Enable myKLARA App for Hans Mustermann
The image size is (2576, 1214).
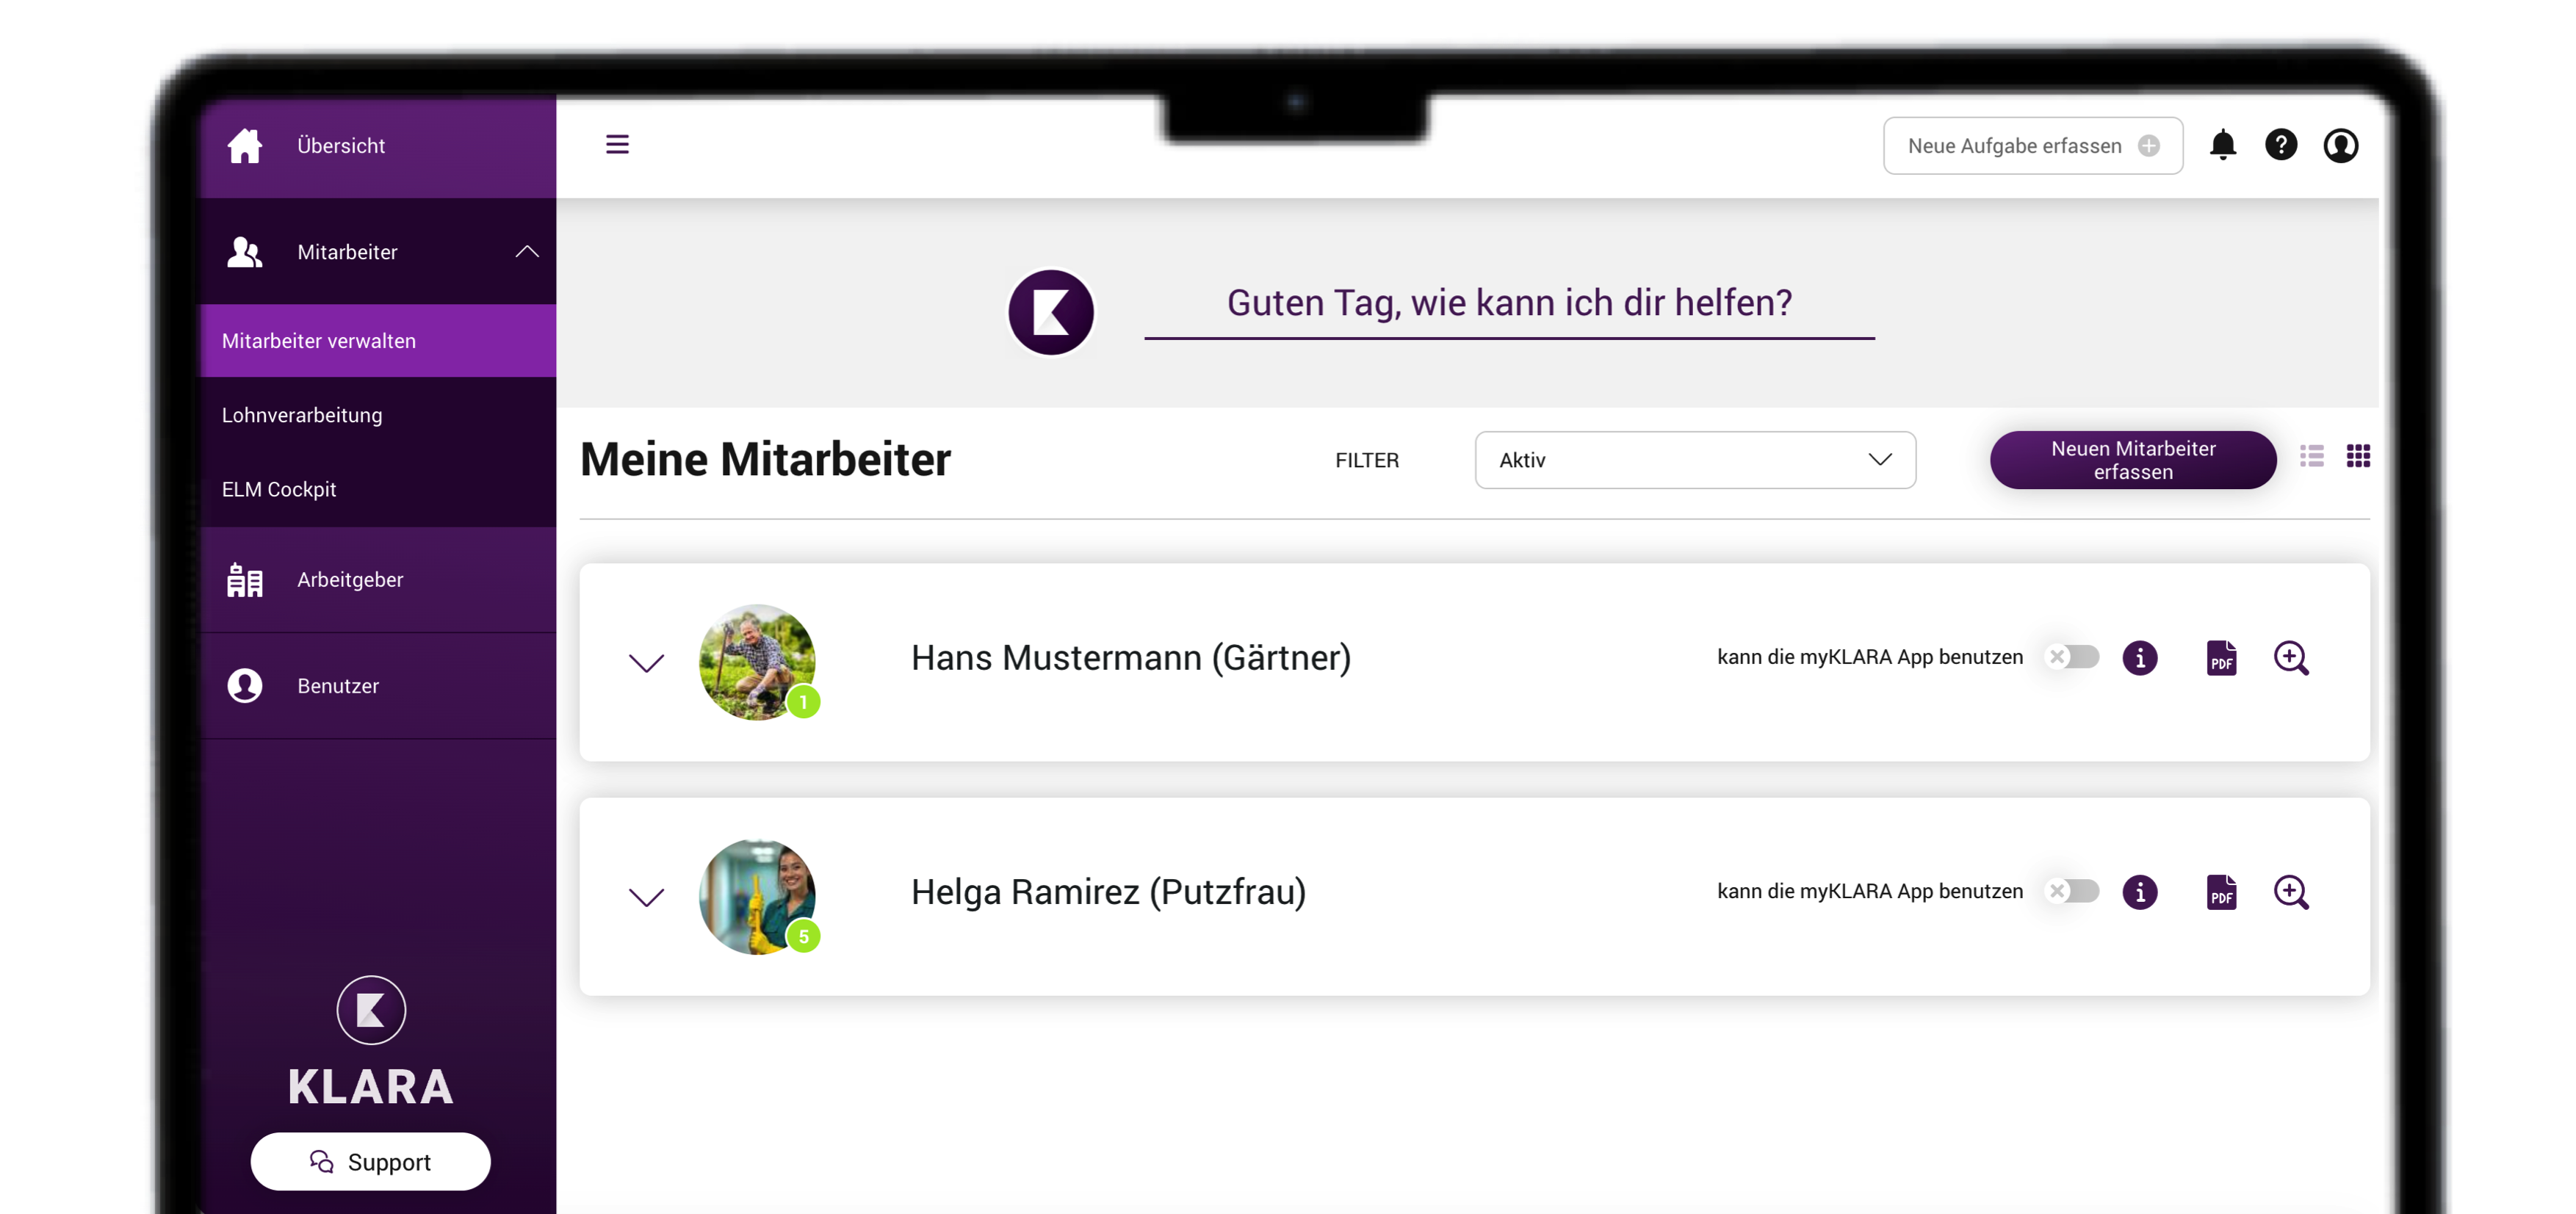tap(2072, 657)
